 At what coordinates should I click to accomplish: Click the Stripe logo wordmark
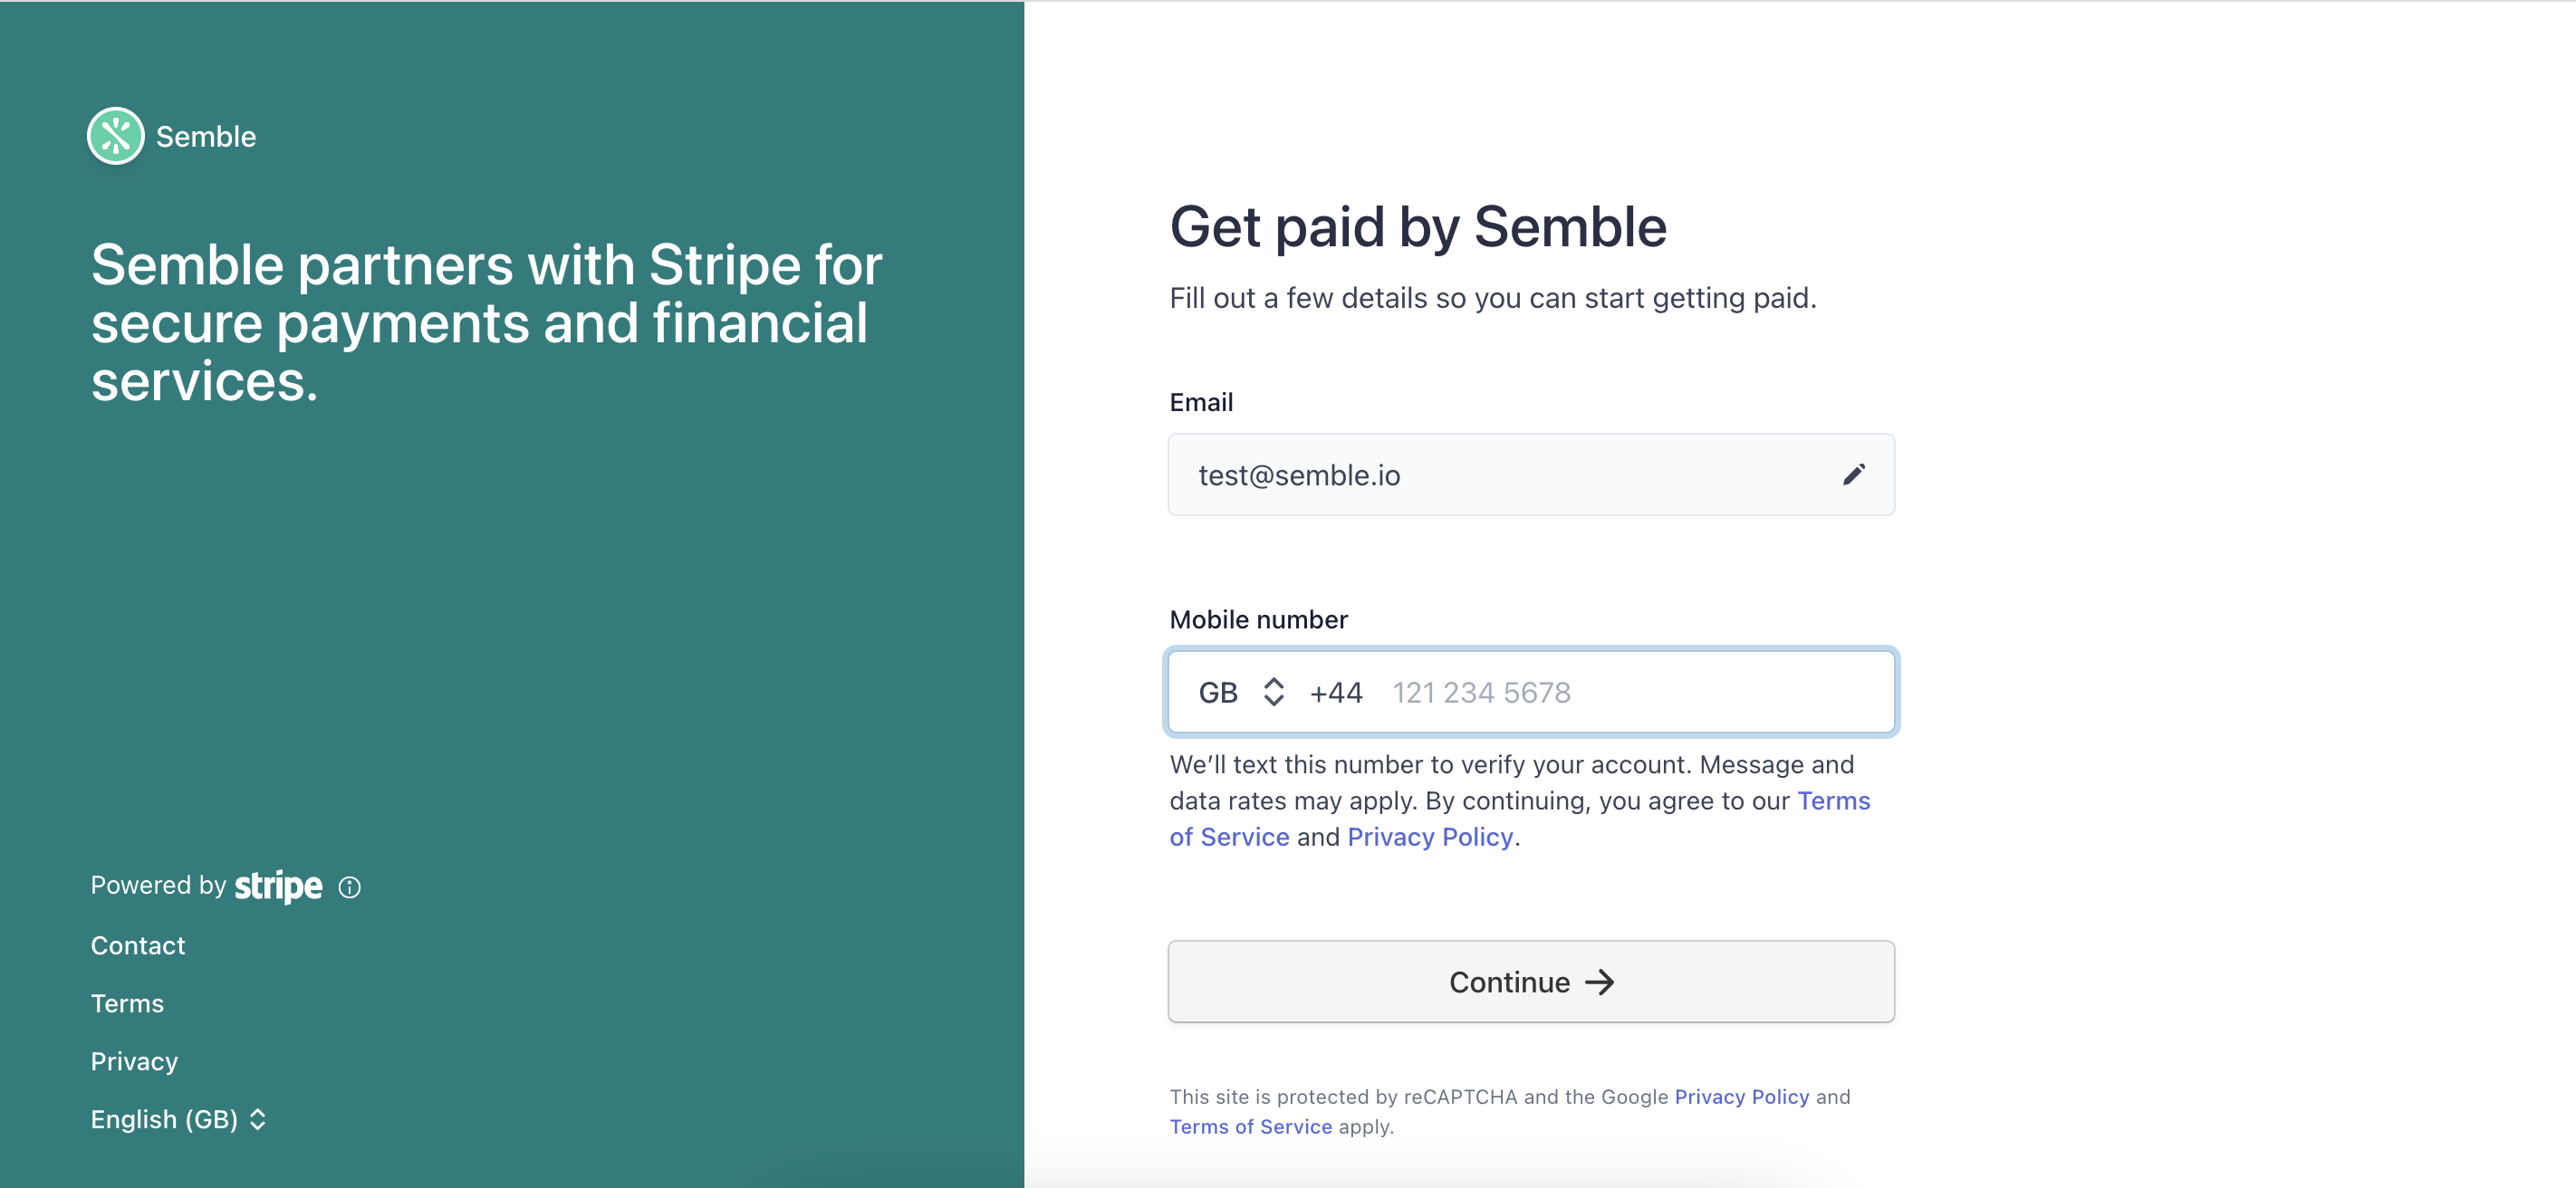tap(278, 886)
